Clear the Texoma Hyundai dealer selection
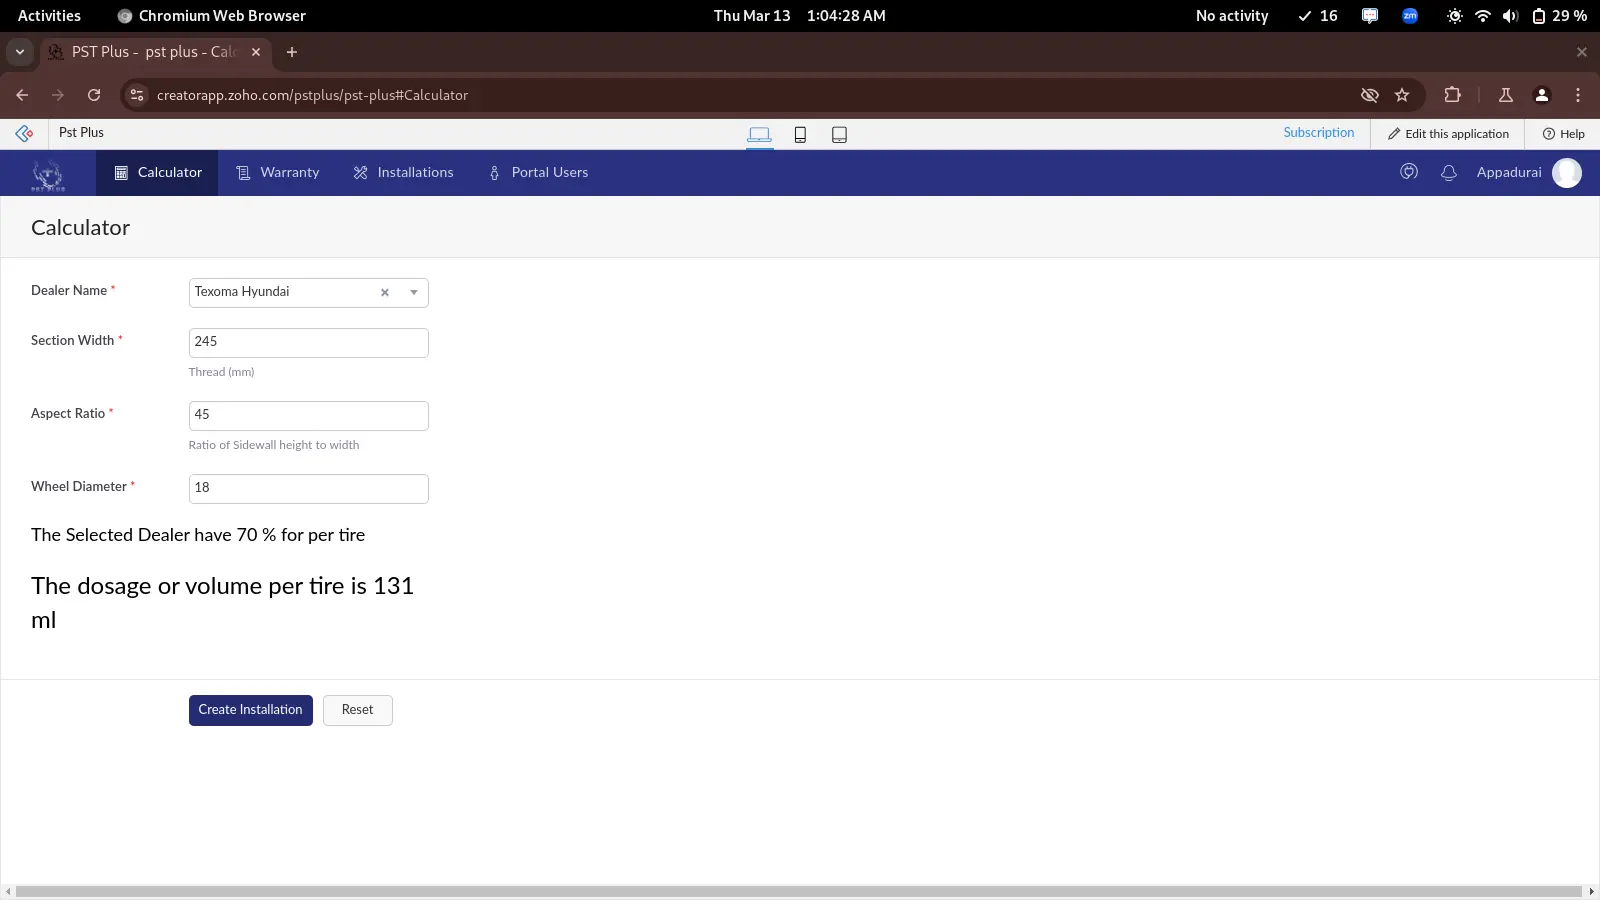This screenshot has height=900, width=1600. (385, 292)
